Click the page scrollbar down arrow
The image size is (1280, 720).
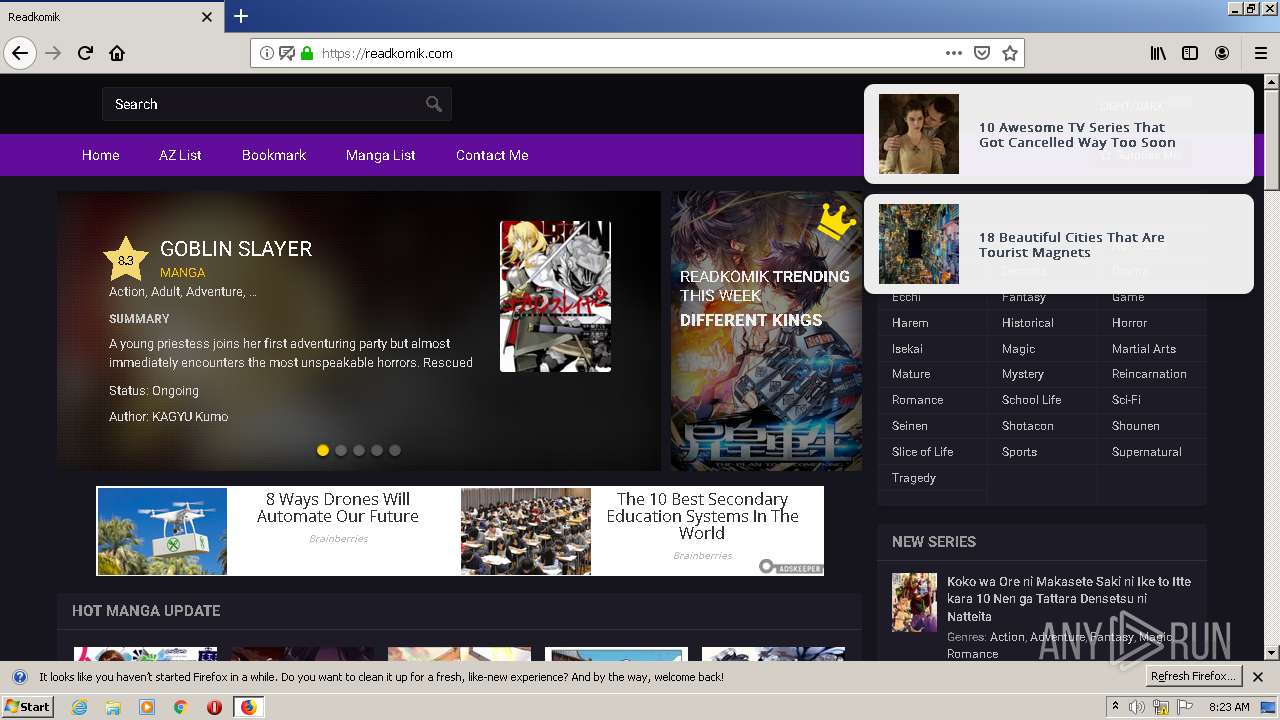(1272, 653)
